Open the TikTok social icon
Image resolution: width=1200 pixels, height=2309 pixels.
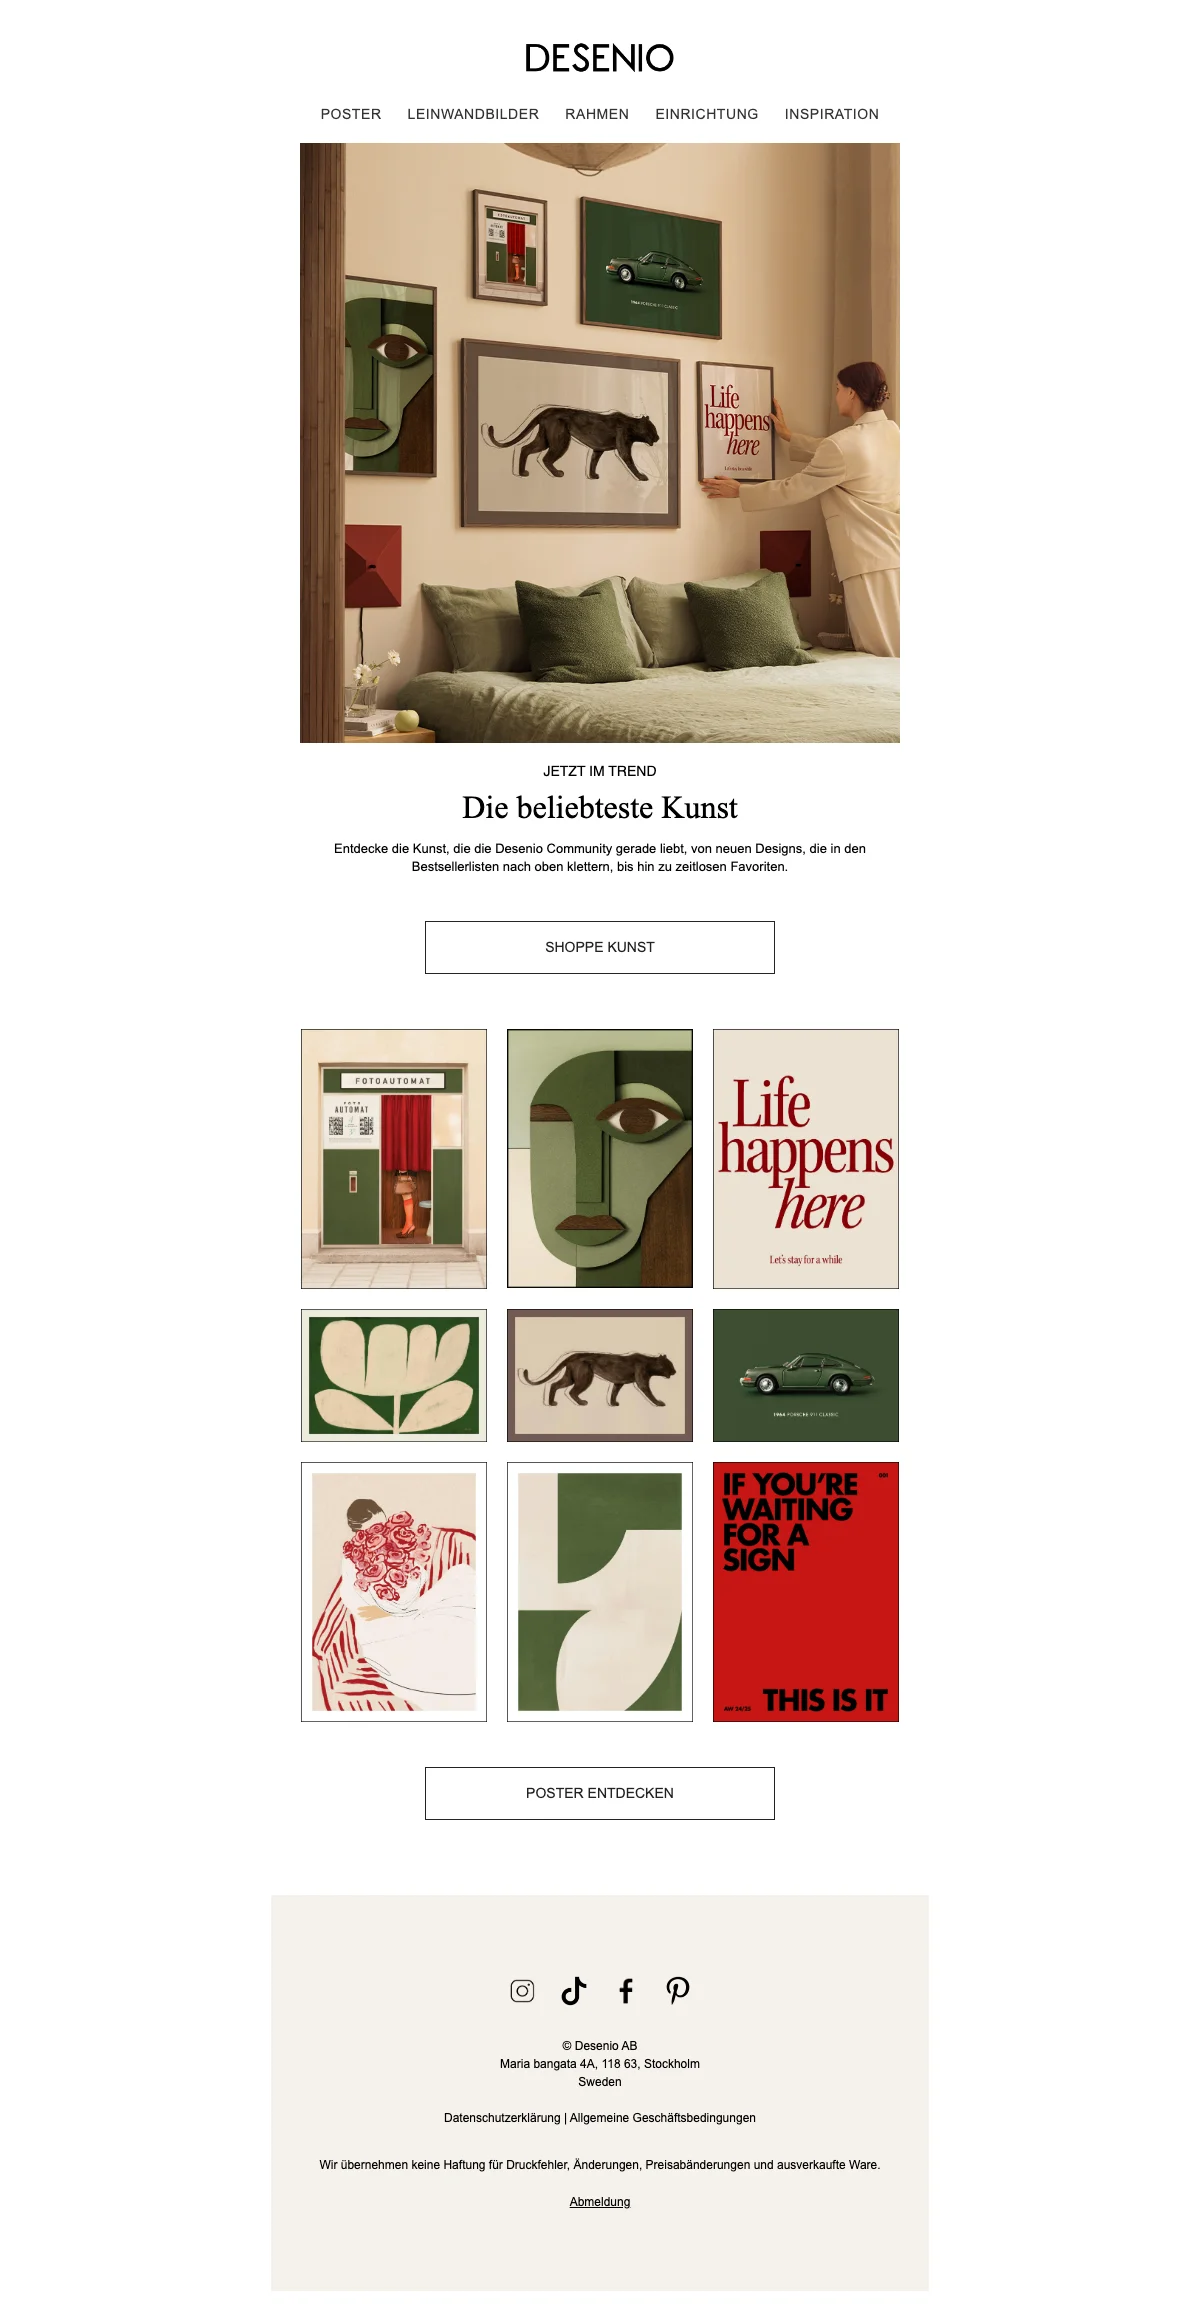point(574,1990)
